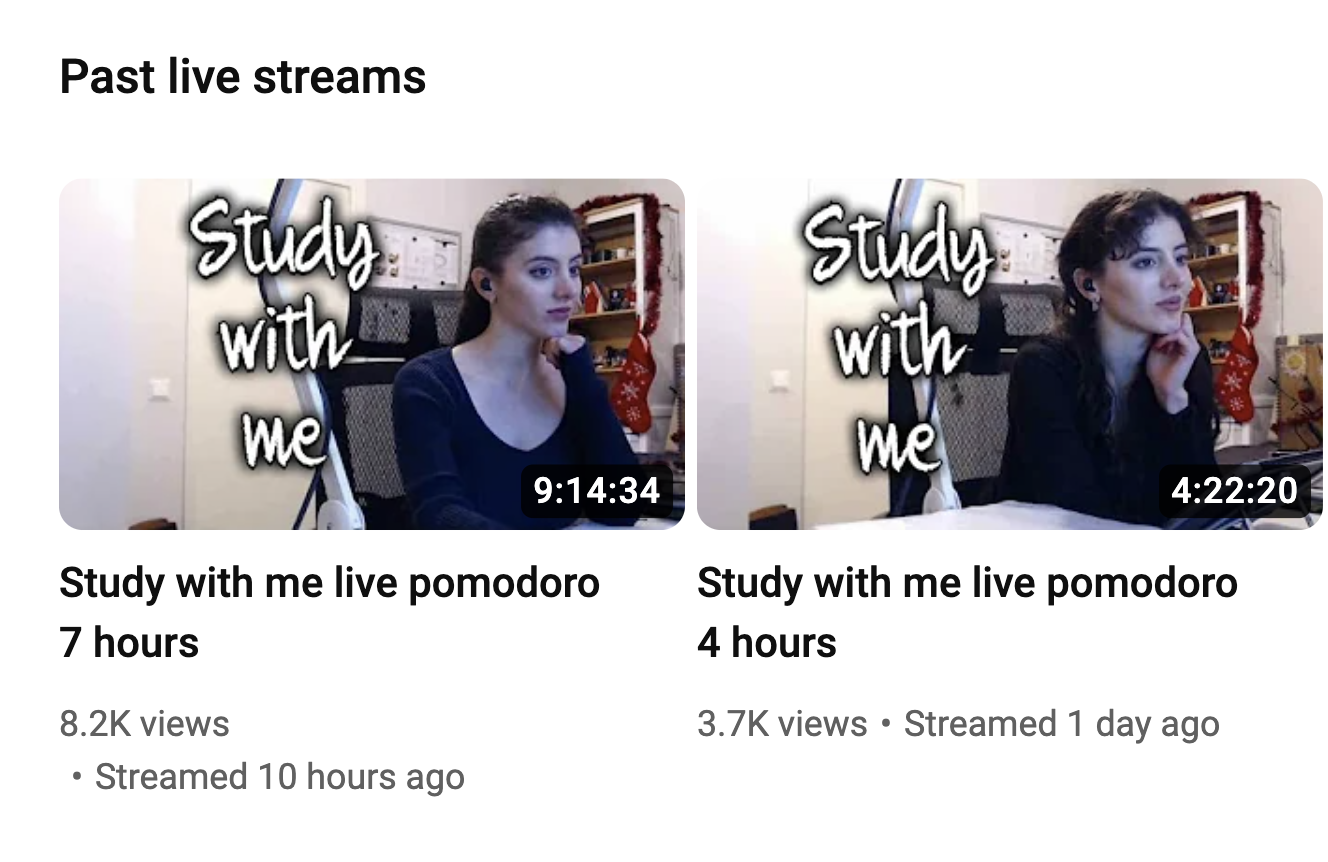
Task: Click the Streamed 1 day ago text
Action: (1062, 723)
